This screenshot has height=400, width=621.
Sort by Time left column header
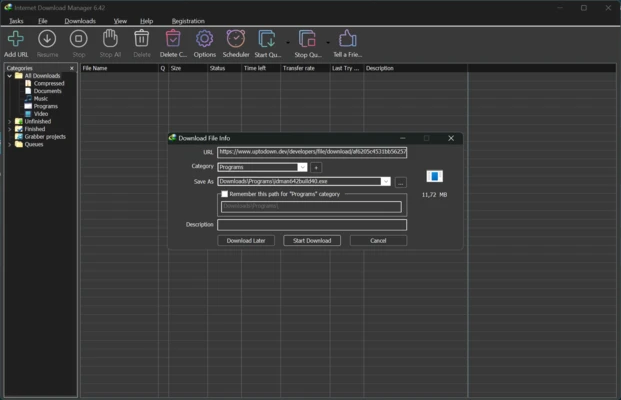pos(261,68)
